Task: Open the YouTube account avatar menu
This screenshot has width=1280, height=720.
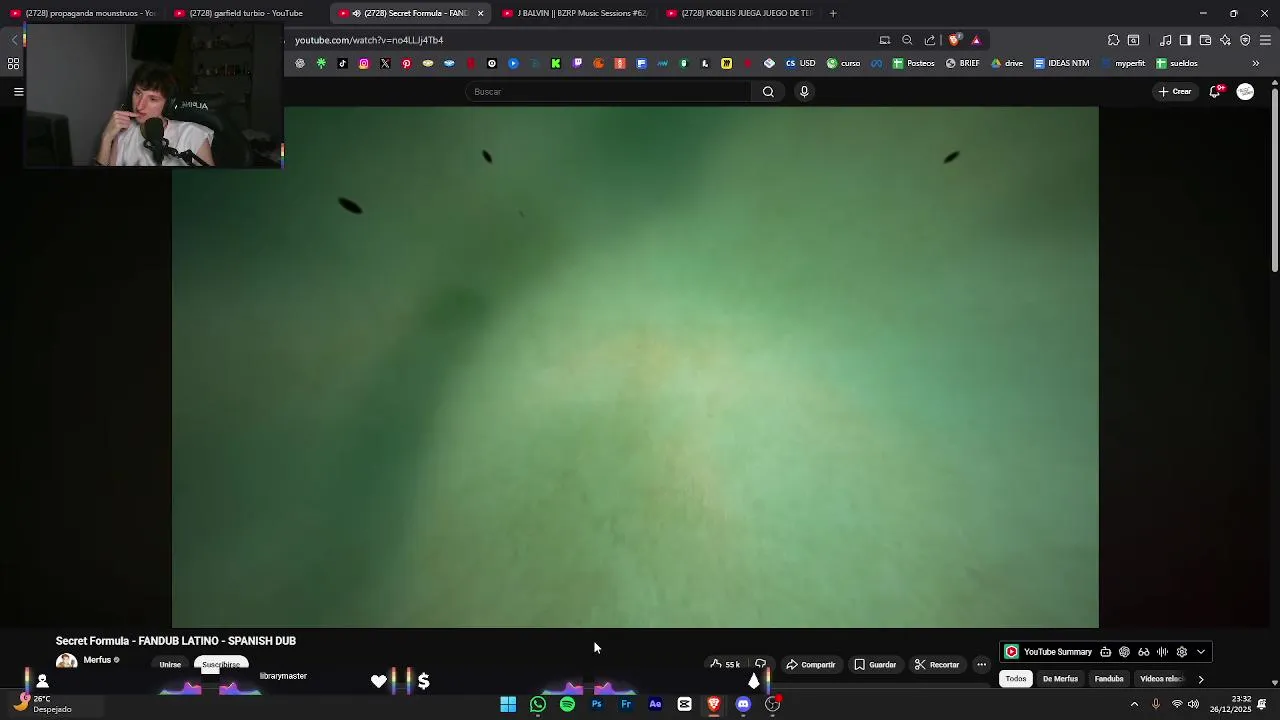Action: pyautogui.click(x=1245, y=92)
